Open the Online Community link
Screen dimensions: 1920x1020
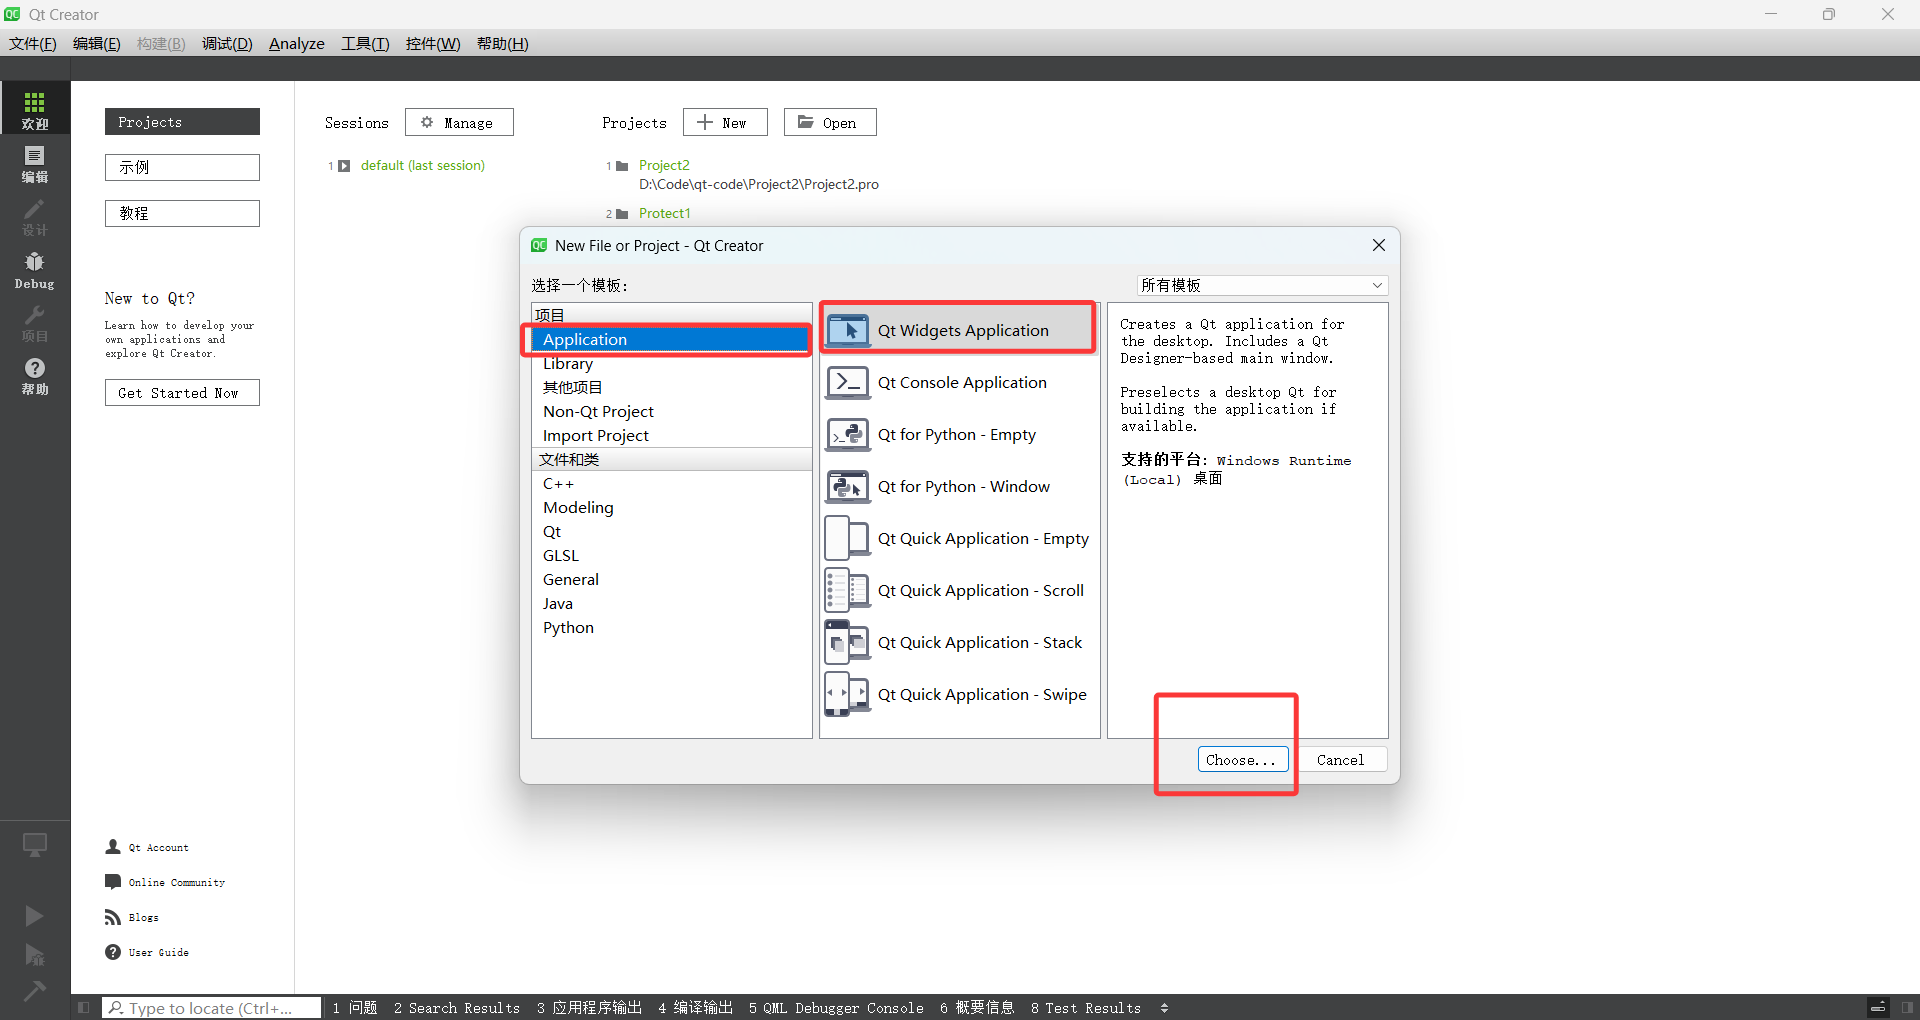[165, 882]
